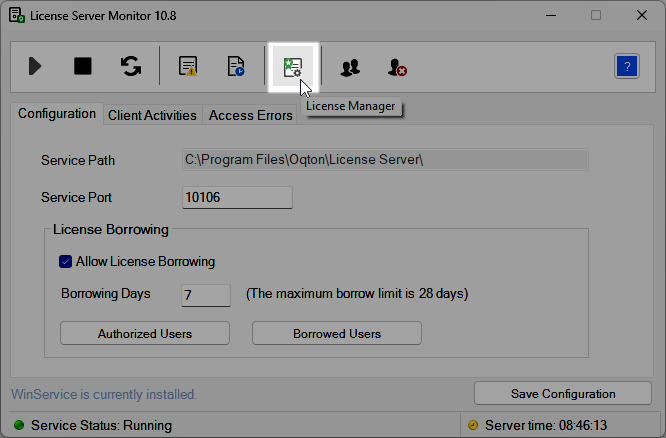Viewport: 666px width, 438px height.
Task: Open the Access Errors tab
Action: (x=250, y=115)
